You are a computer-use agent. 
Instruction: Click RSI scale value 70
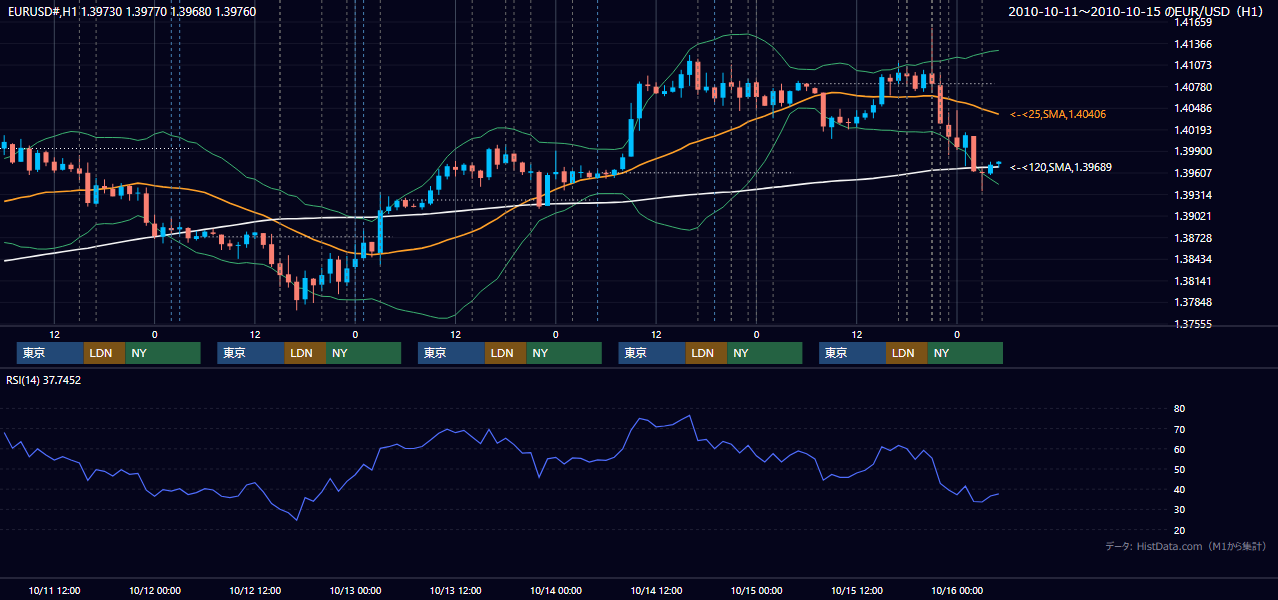click(x=1179, y=429)
